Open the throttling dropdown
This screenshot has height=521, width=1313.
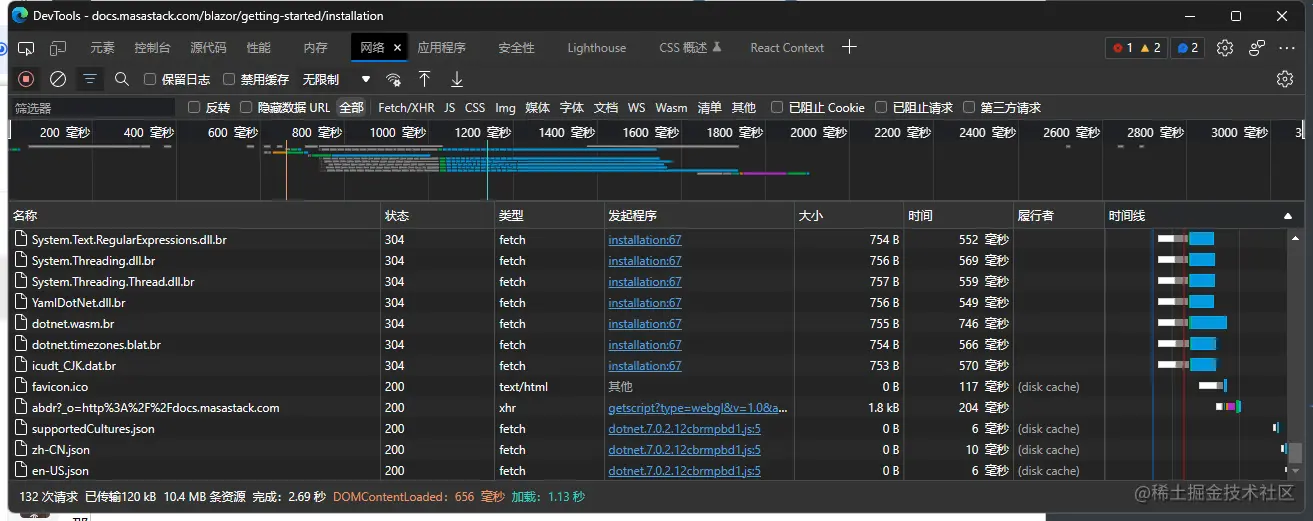coord(336,79)
